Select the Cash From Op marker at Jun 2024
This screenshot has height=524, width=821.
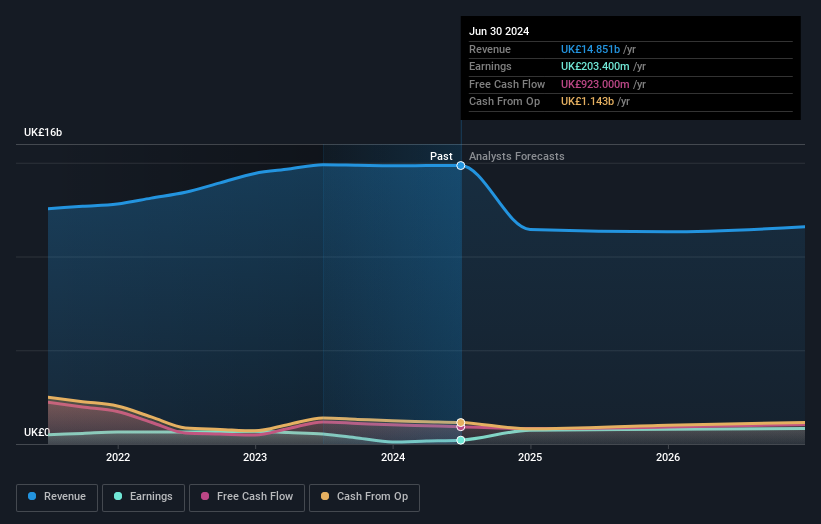[x=461, y=422]
